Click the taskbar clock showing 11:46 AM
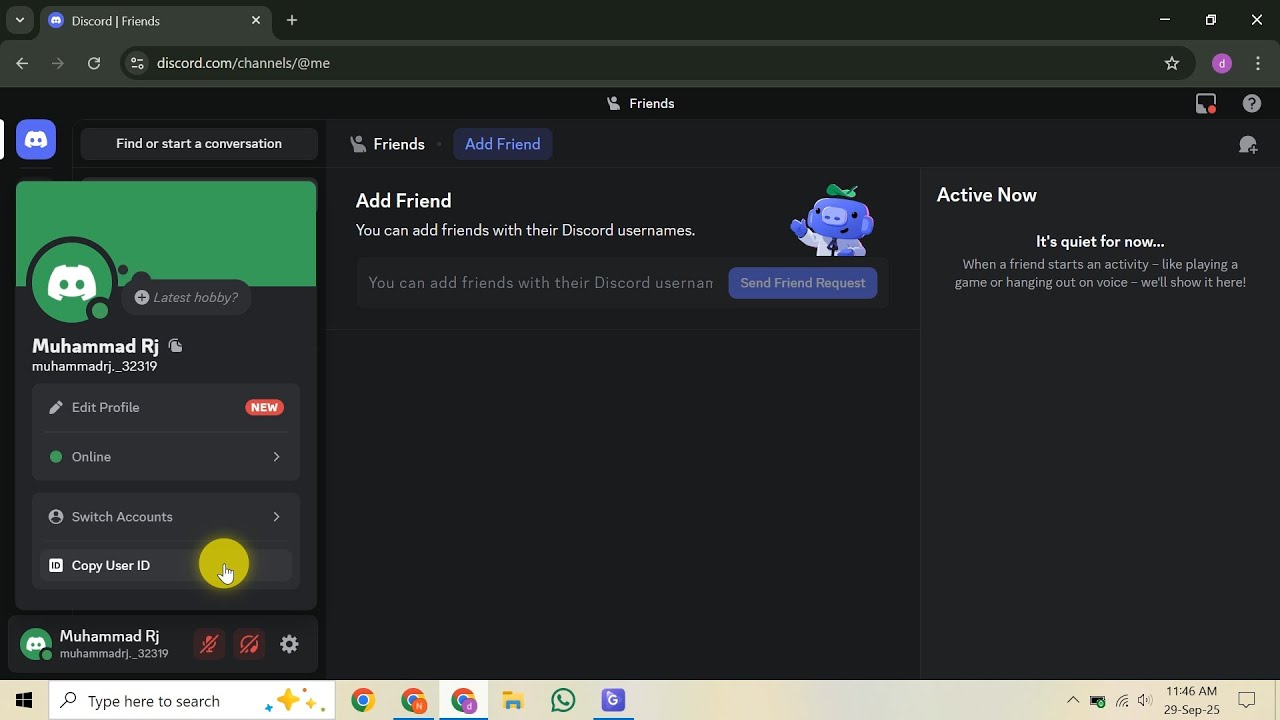1280x720 pixels. 1191,700
